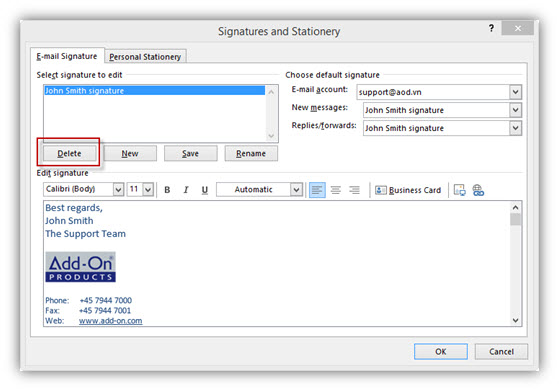Select John Smith signature in the list
Viewport: 559px width, 391px height.
point(154,91)
